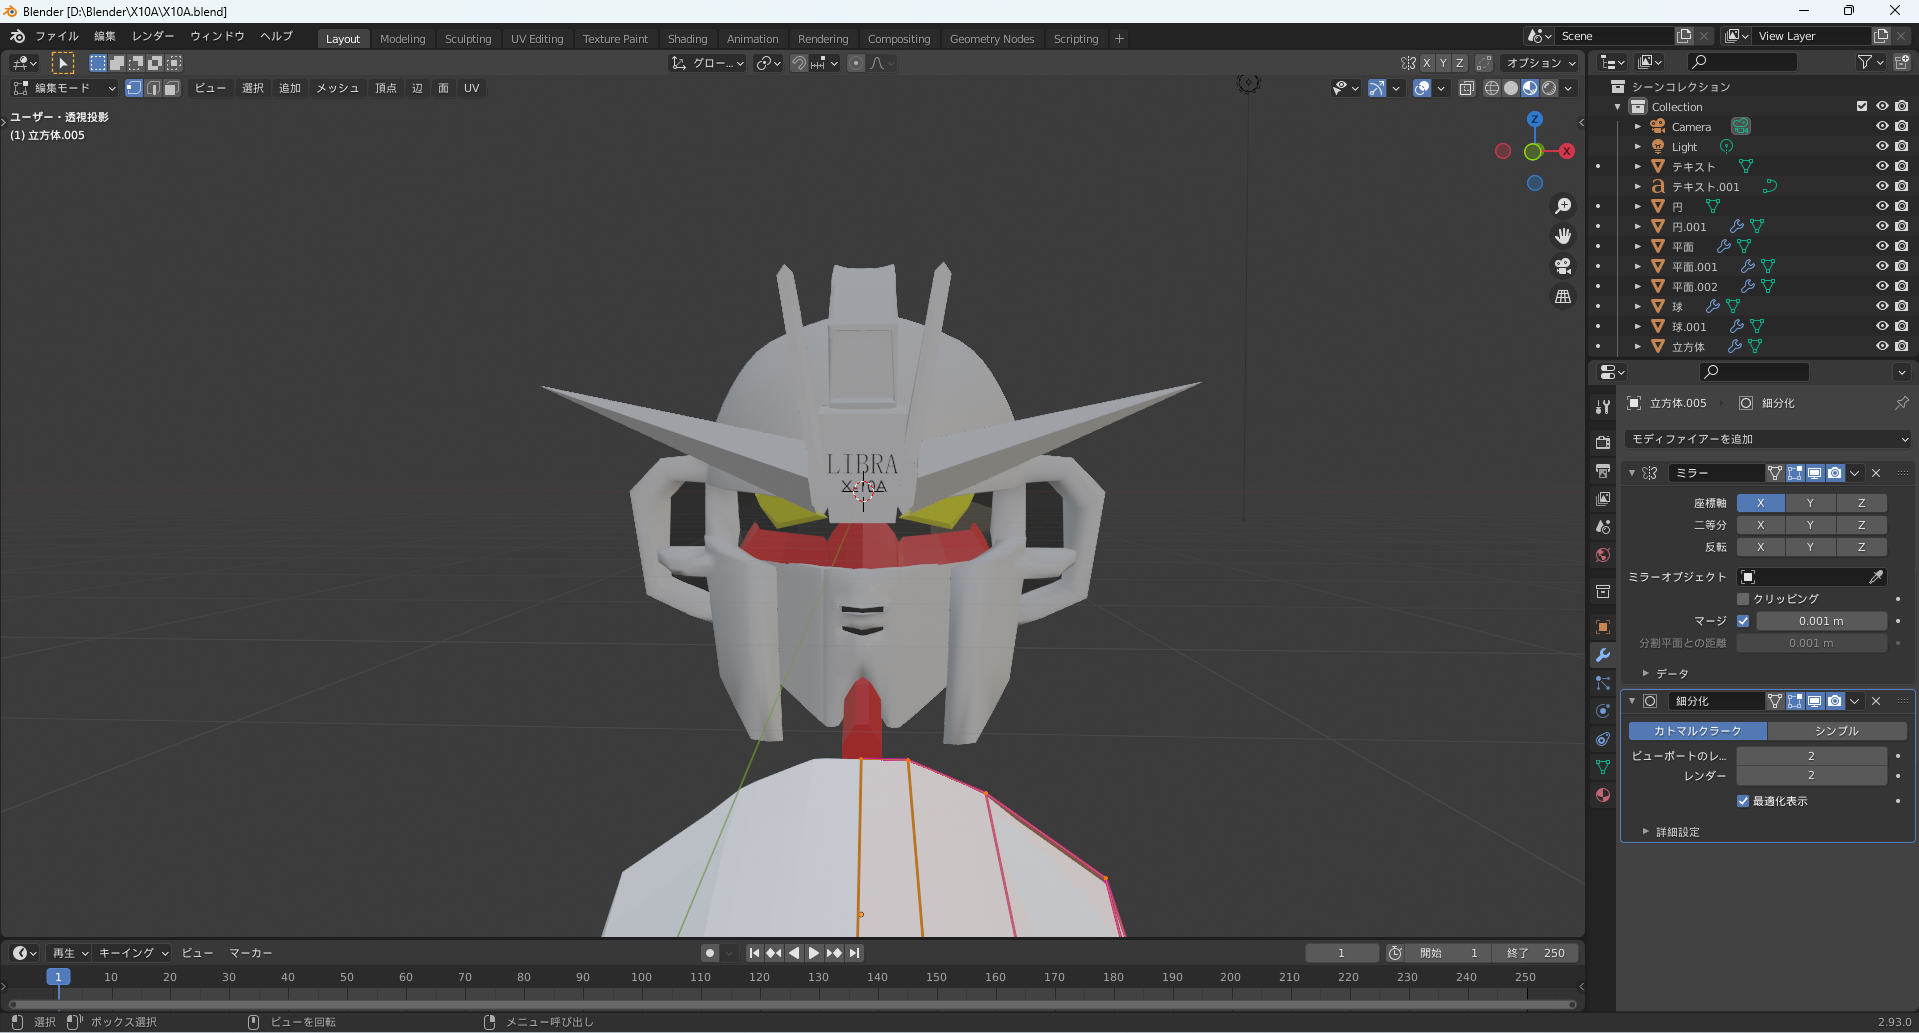Enable mirror axis Y button

(1810, 503)
